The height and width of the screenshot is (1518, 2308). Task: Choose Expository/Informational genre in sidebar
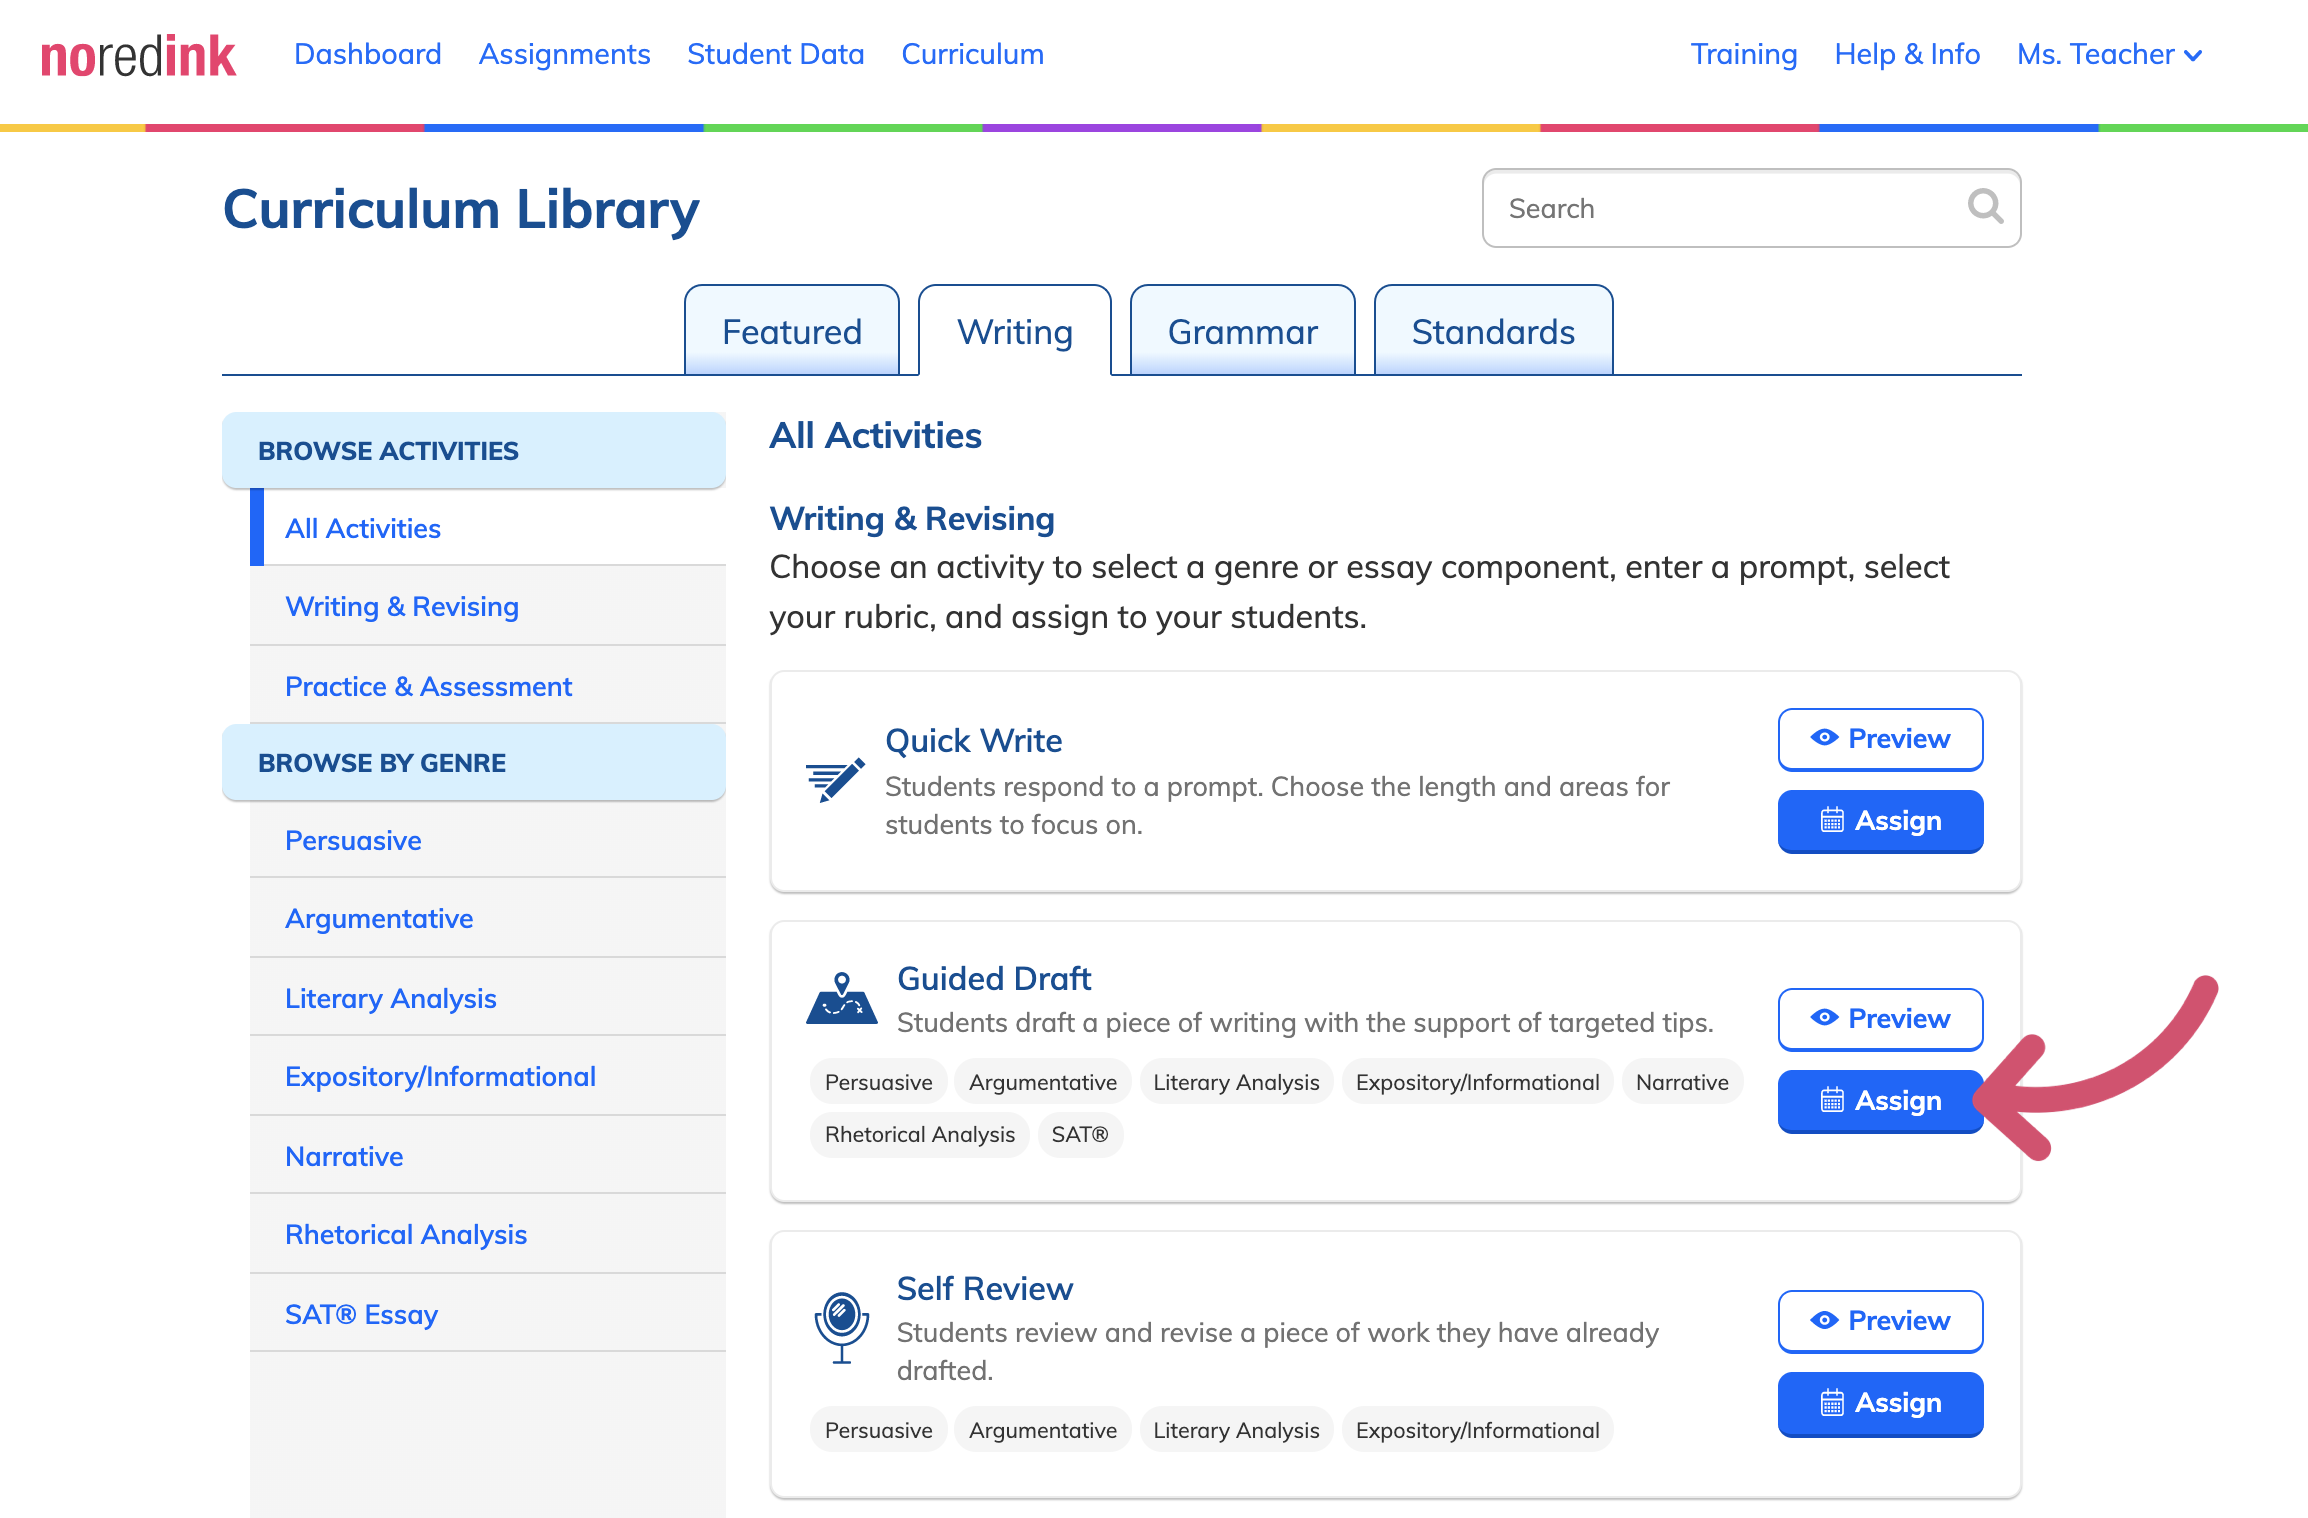click(488, 1076)
